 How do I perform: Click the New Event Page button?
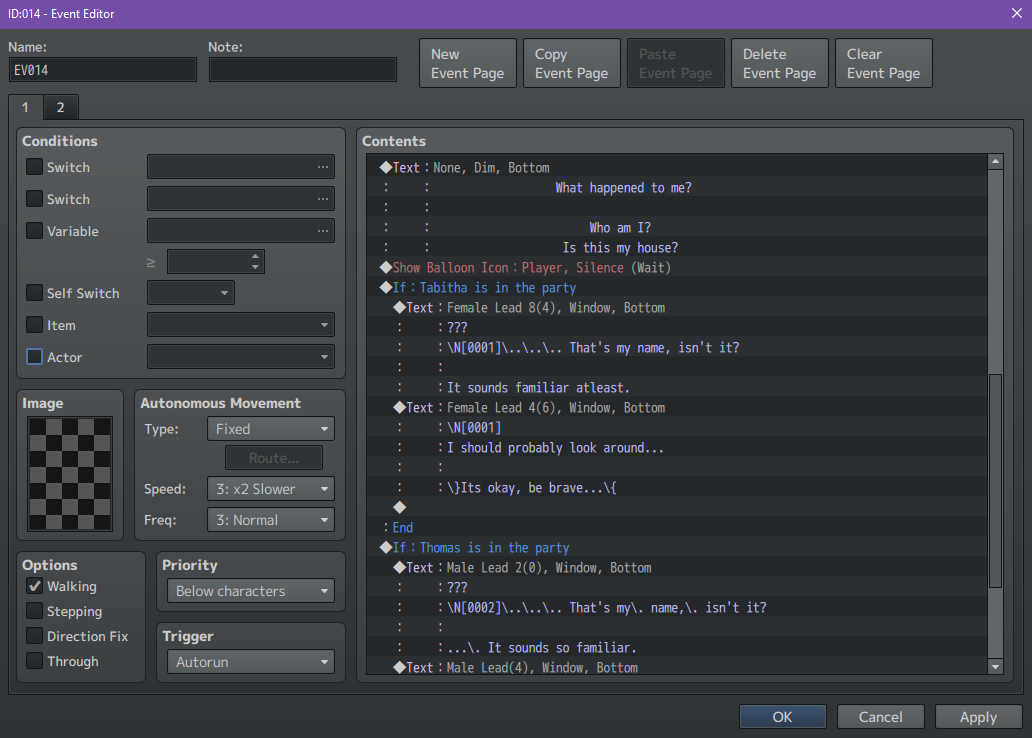point(467,63)
